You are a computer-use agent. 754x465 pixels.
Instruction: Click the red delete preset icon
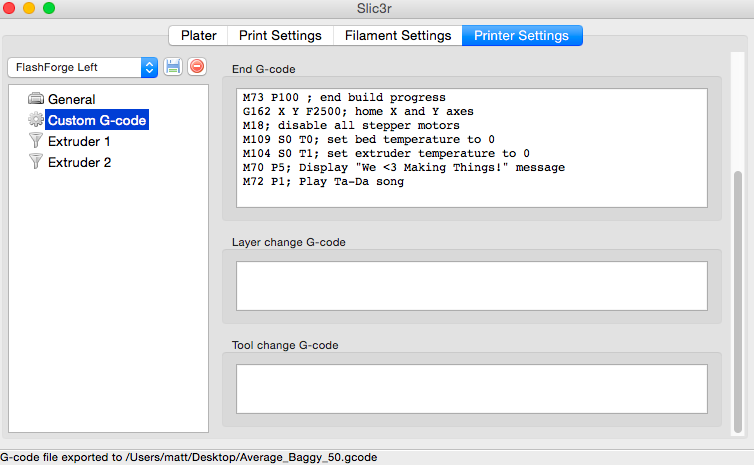click(197, 67)
